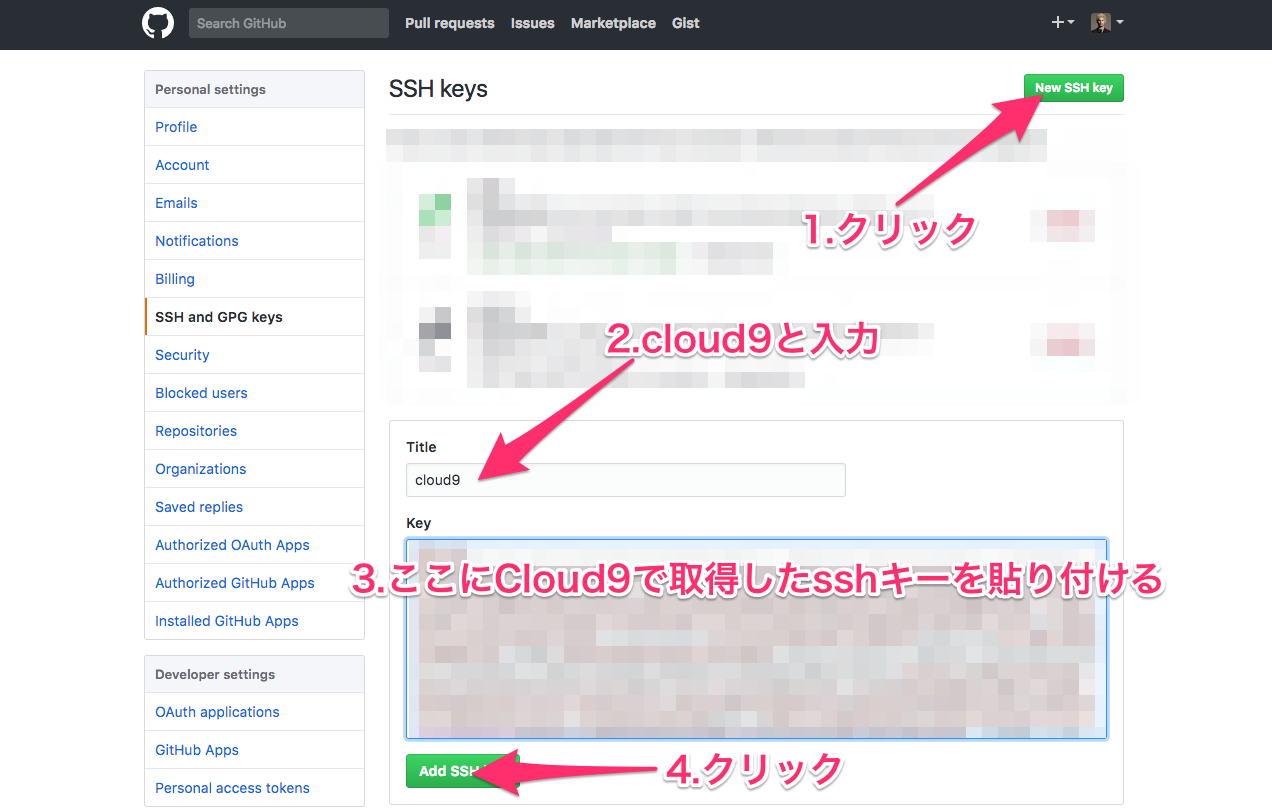This screenshot has height=808, width=1272.
Task: Open Gist from the header
Action: (x=686, y=23)
